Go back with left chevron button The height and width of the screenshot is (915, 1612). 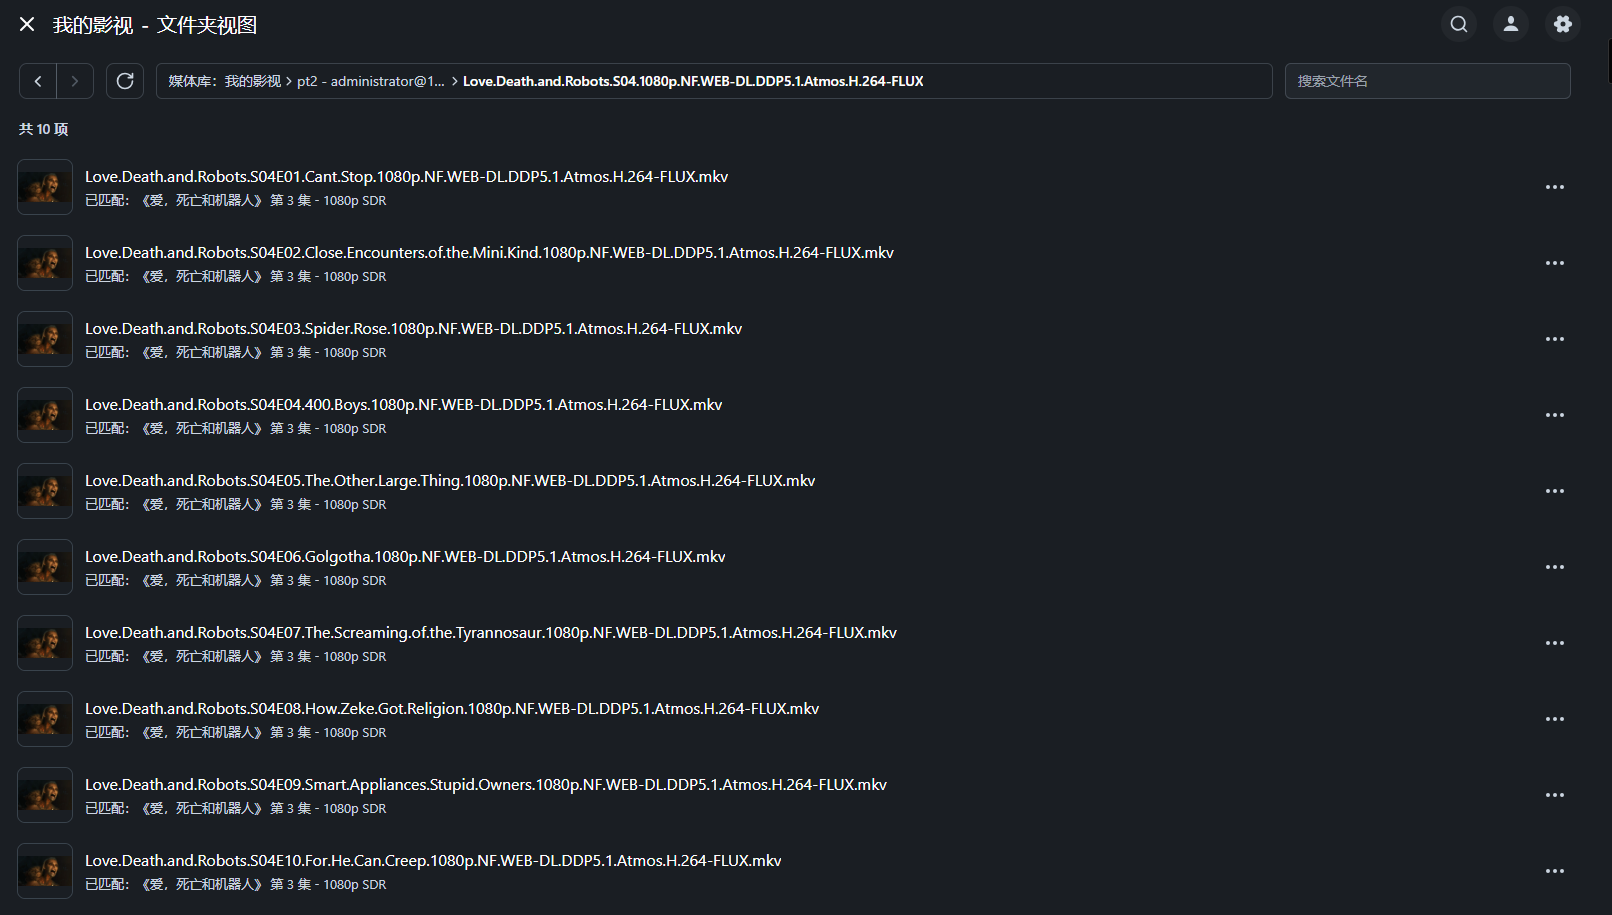(38, 81)
